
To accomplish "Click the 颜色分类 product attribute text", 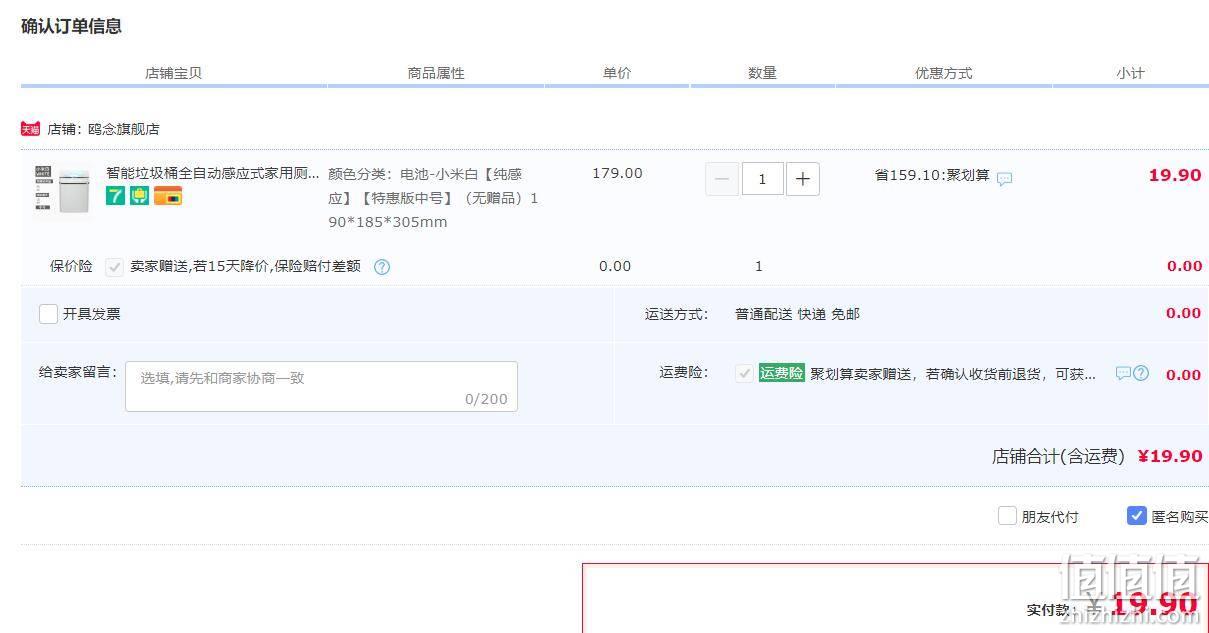I will pos(433,198).
